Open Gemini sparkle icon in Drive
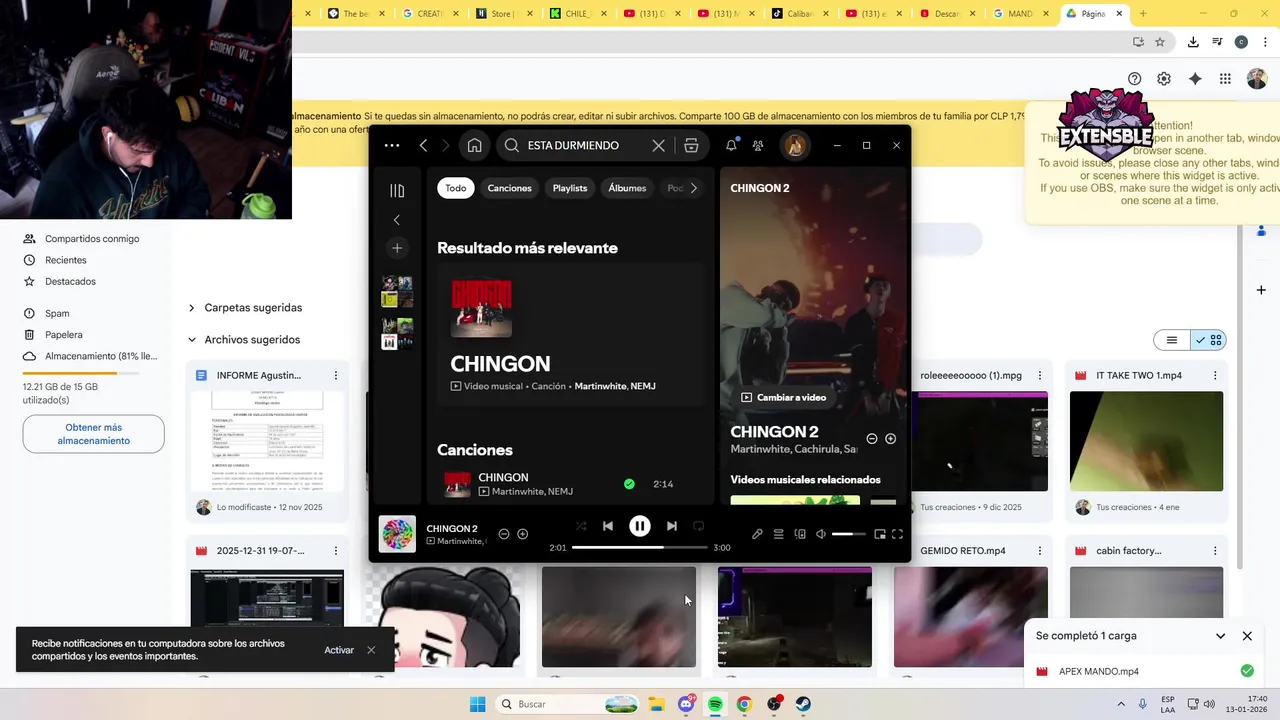 point(1195,79)
